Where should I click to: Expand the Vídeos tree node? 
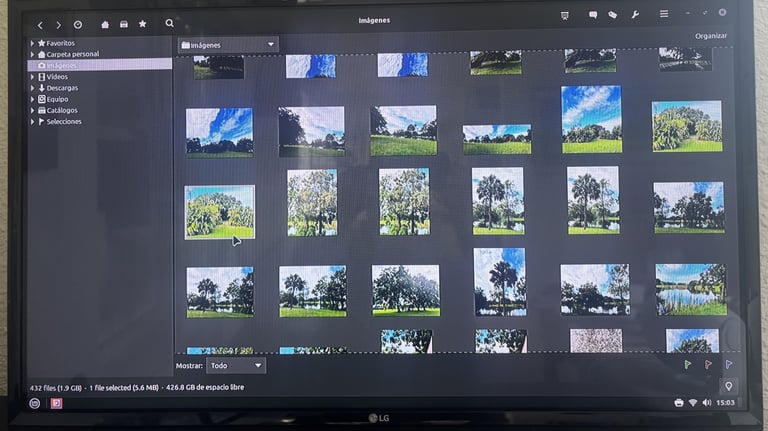(32, 77)
